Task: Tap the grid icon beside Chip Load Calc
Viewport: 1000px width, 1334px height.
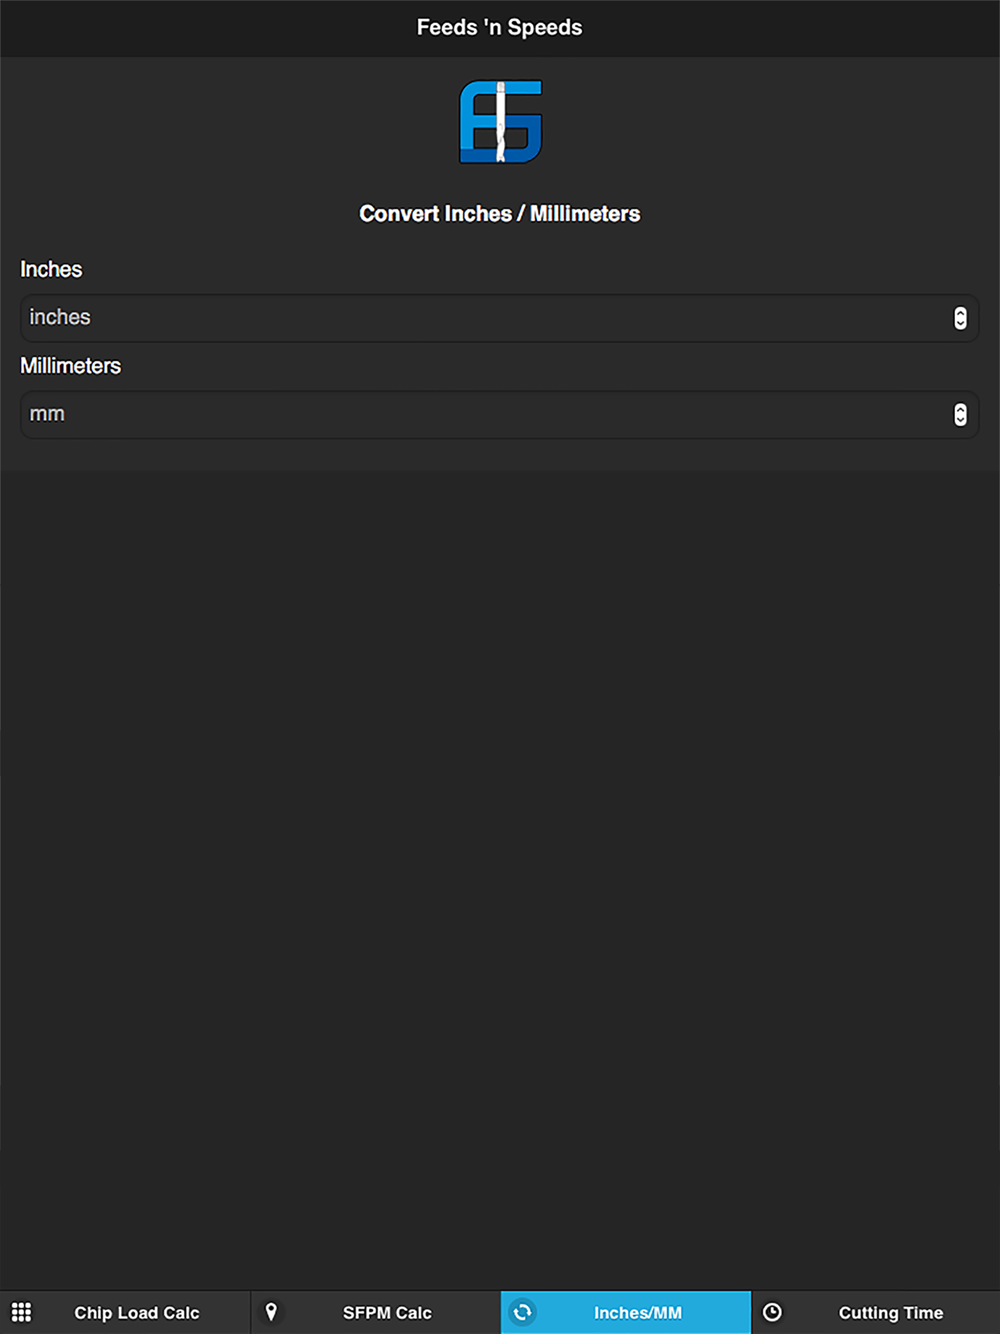Action: (21, 1312)
